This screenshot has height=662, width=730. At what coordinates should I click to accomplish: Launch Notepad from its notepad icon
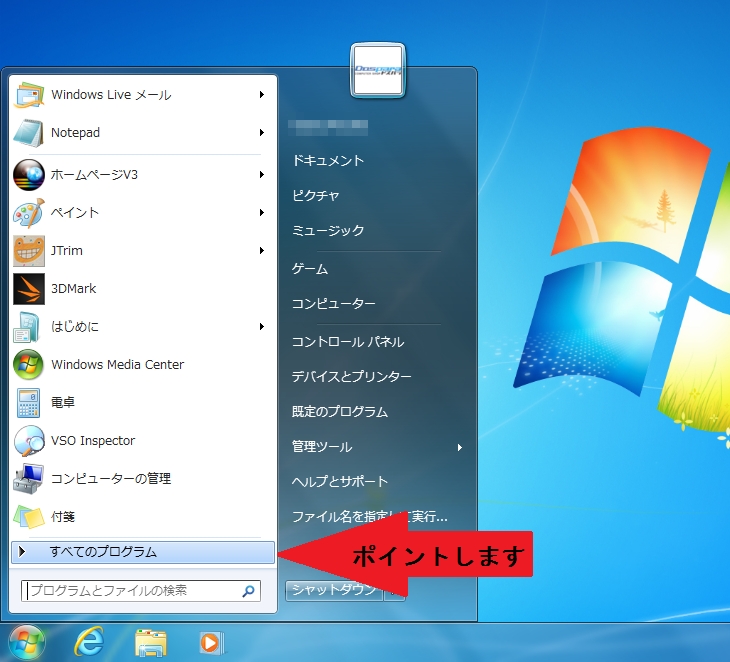coord(29,133)
